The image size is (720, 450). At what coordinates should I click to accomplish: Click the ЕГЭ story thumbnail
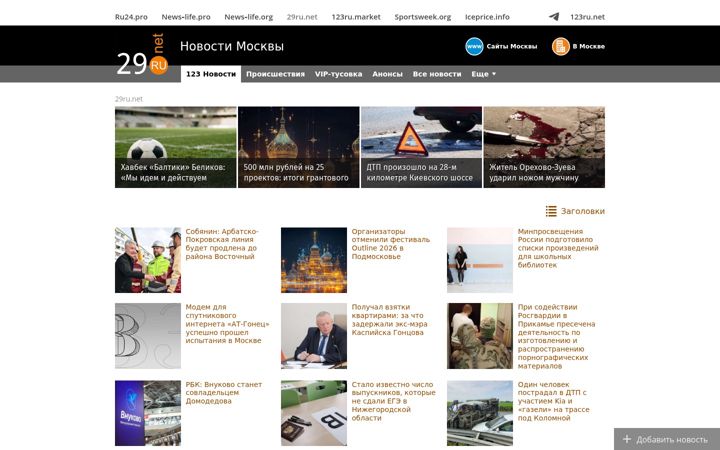[x=314, y=413]
